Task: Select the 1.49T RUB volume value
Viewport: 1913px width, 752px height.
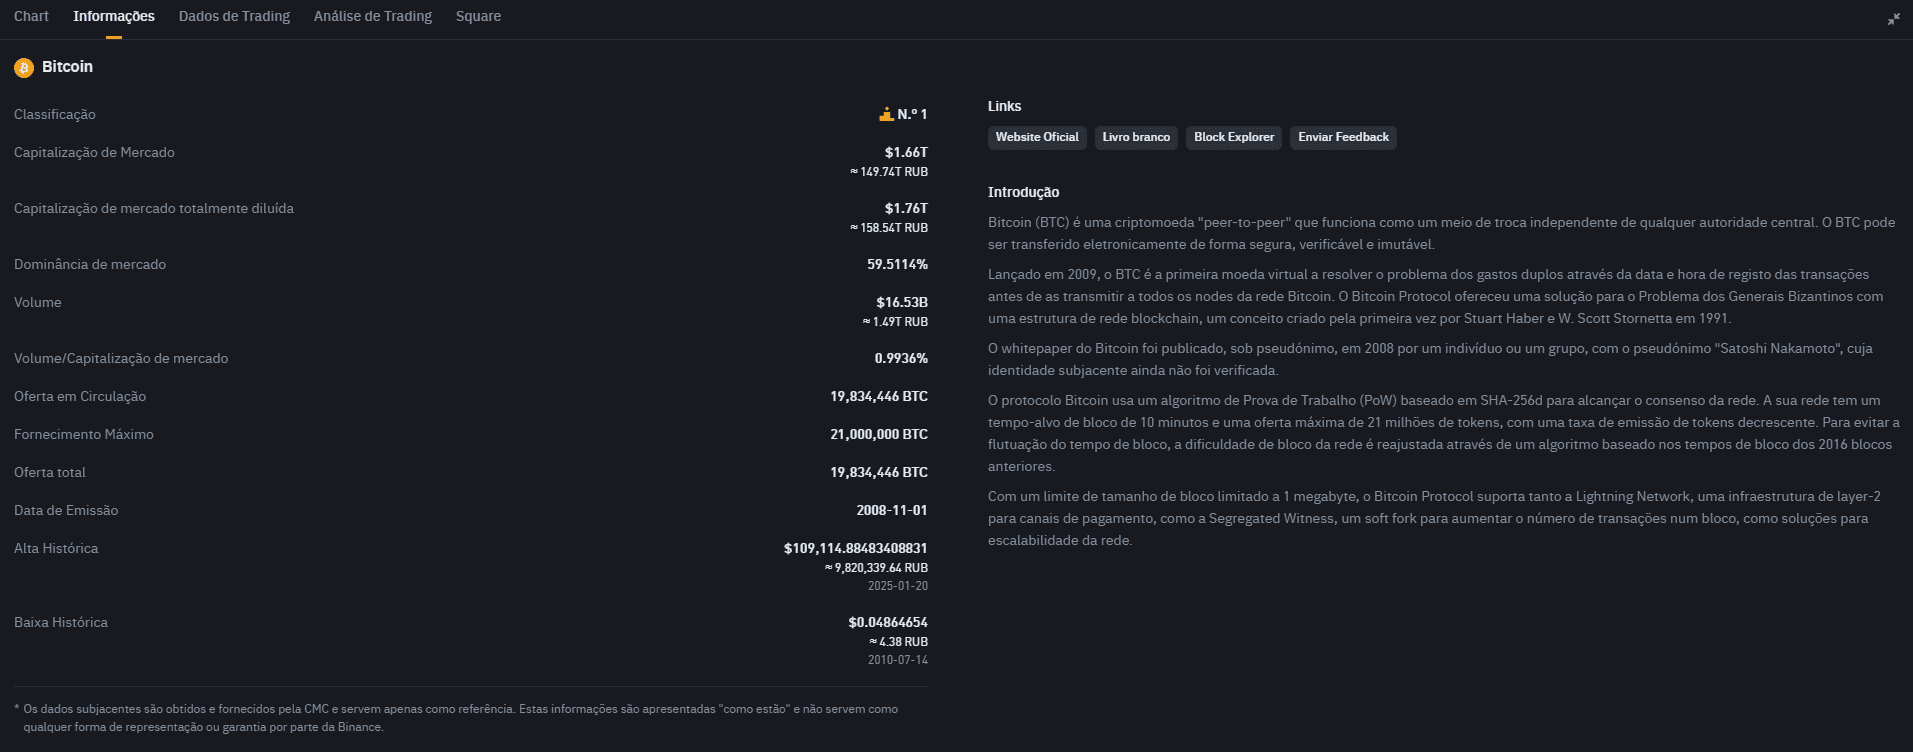Action: click(895, 322)
